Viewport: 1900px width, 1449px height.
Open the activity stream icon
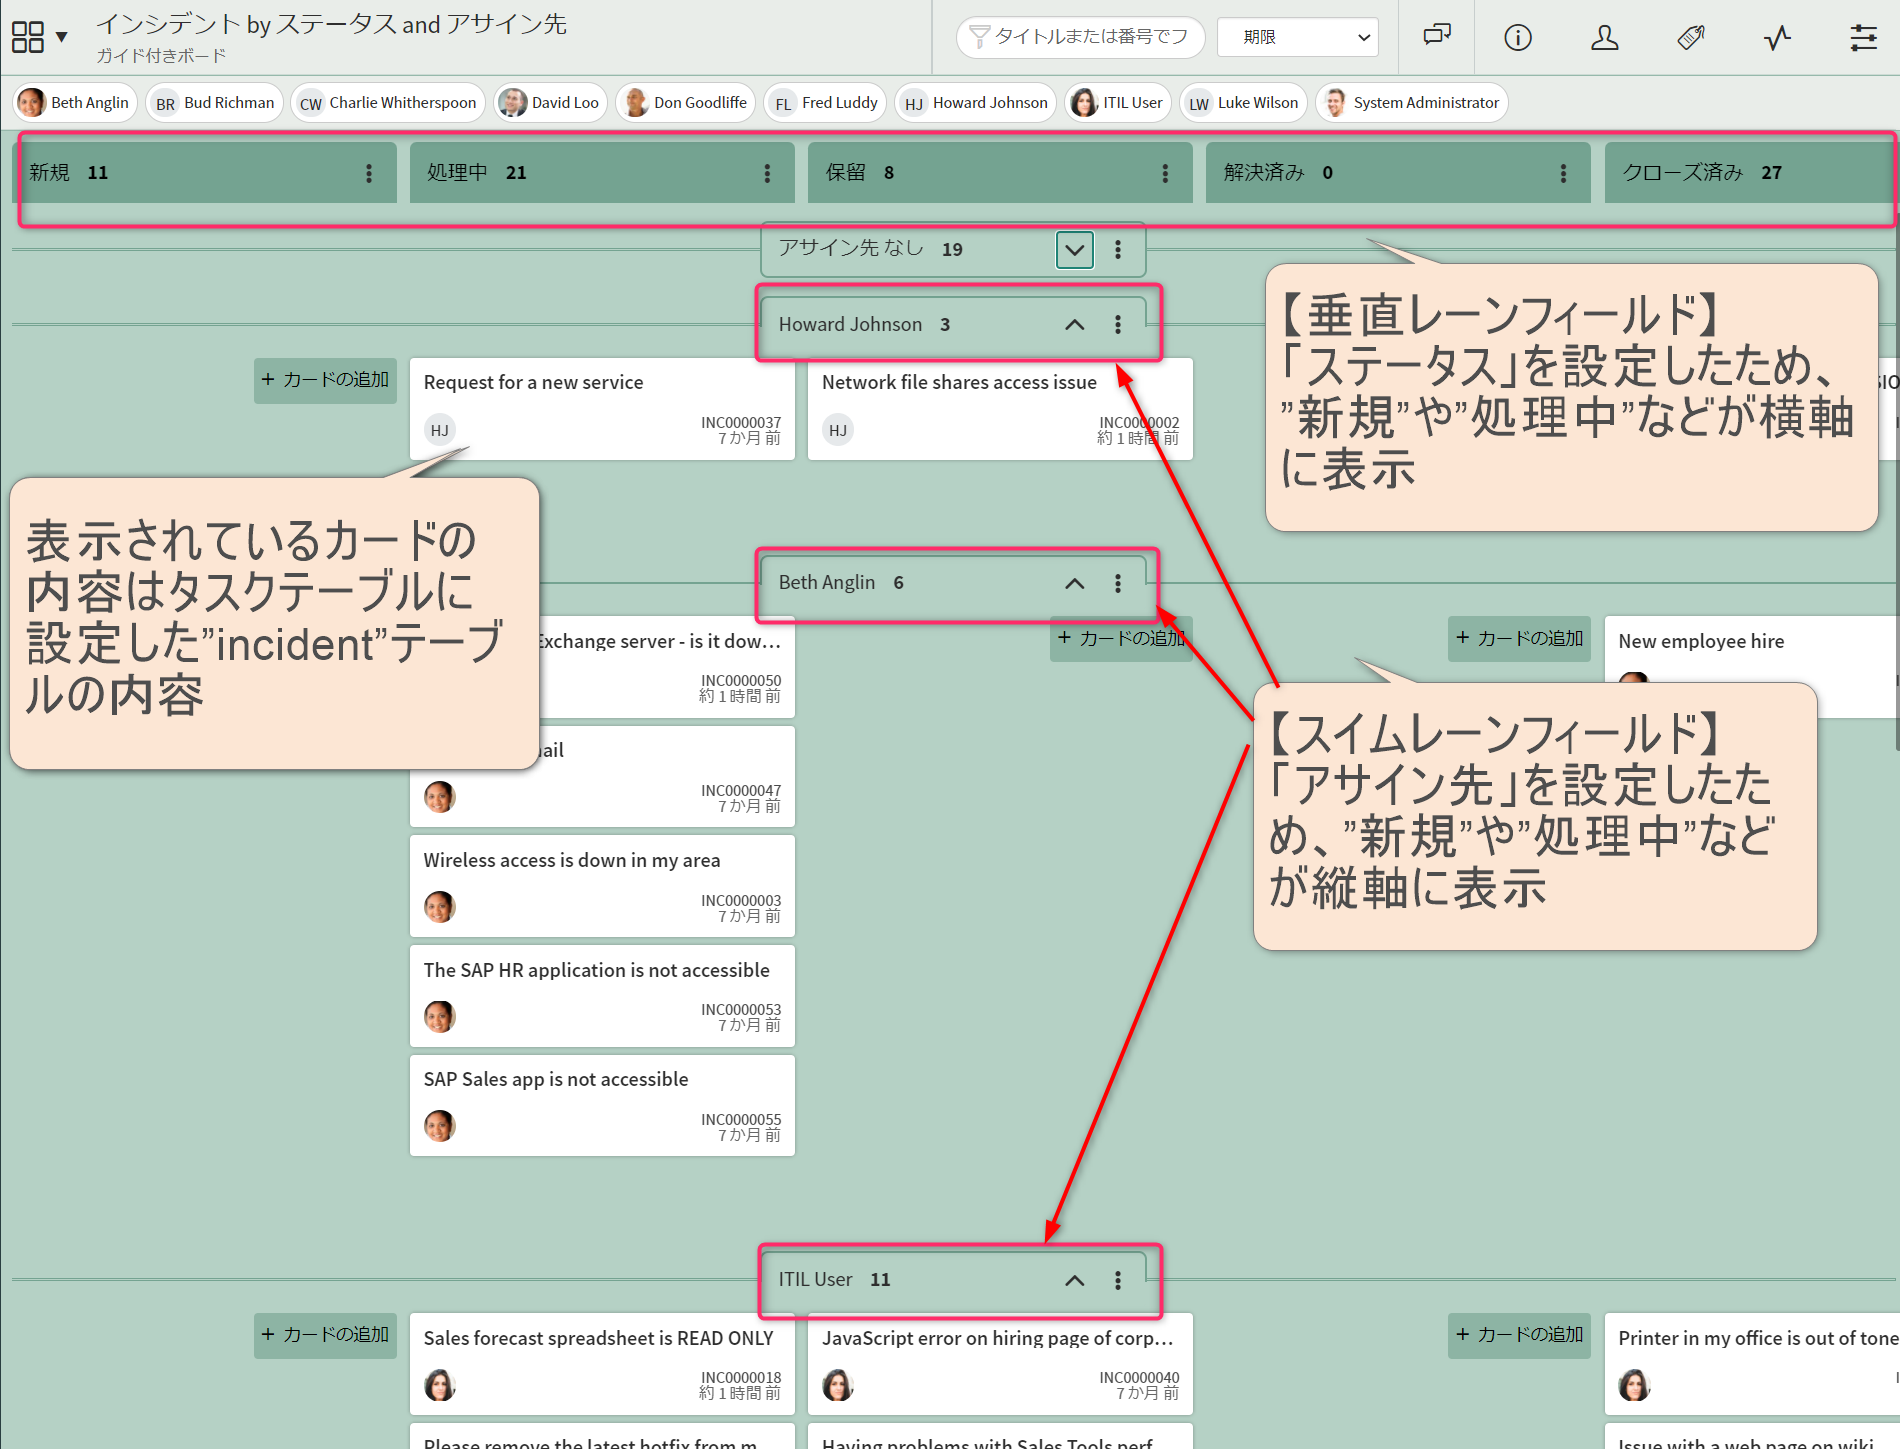(1777, 37)
